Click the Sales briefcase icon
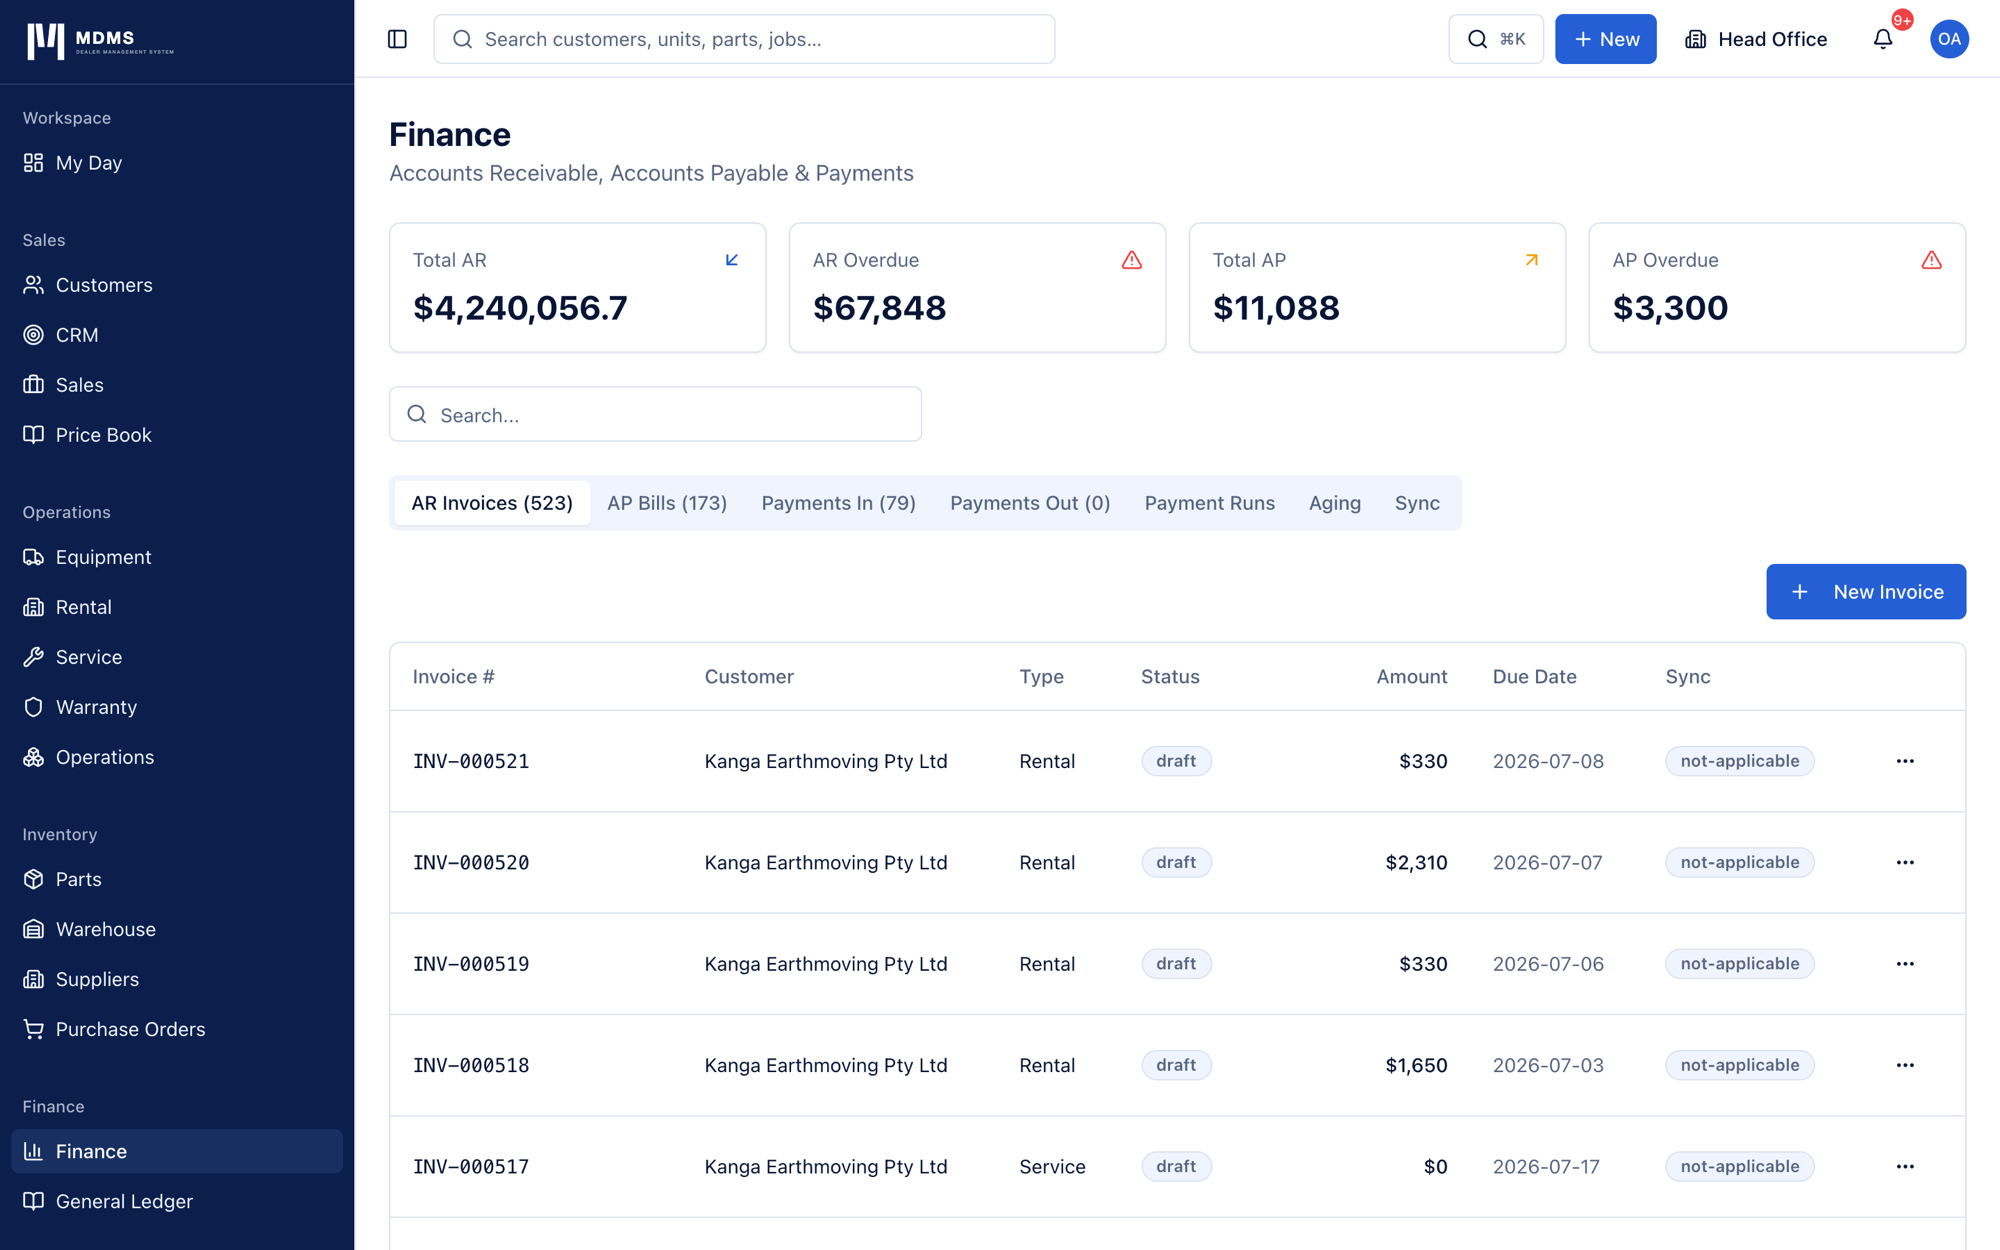This screenshot has height=1250, width=2000. (x=34, y=385)
